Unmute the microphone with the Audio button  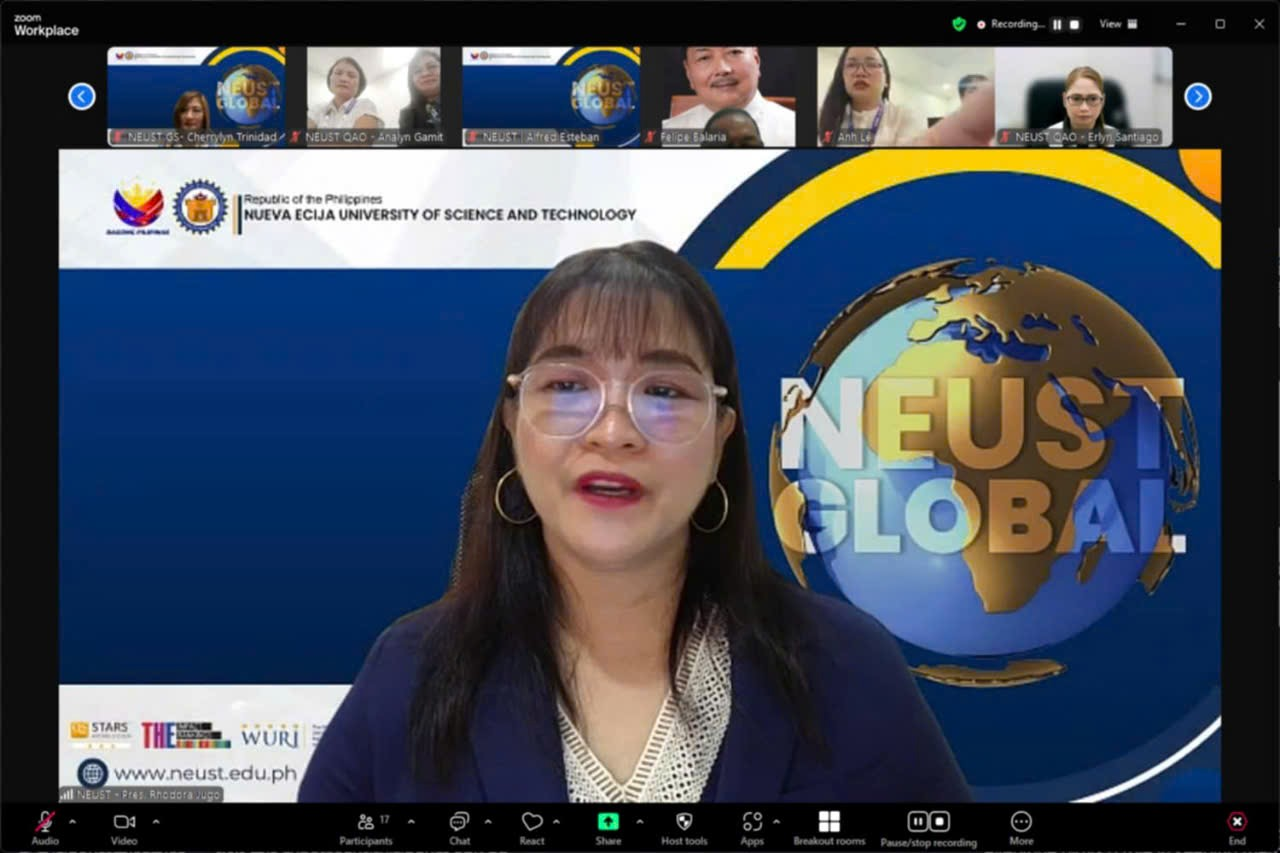45,827
